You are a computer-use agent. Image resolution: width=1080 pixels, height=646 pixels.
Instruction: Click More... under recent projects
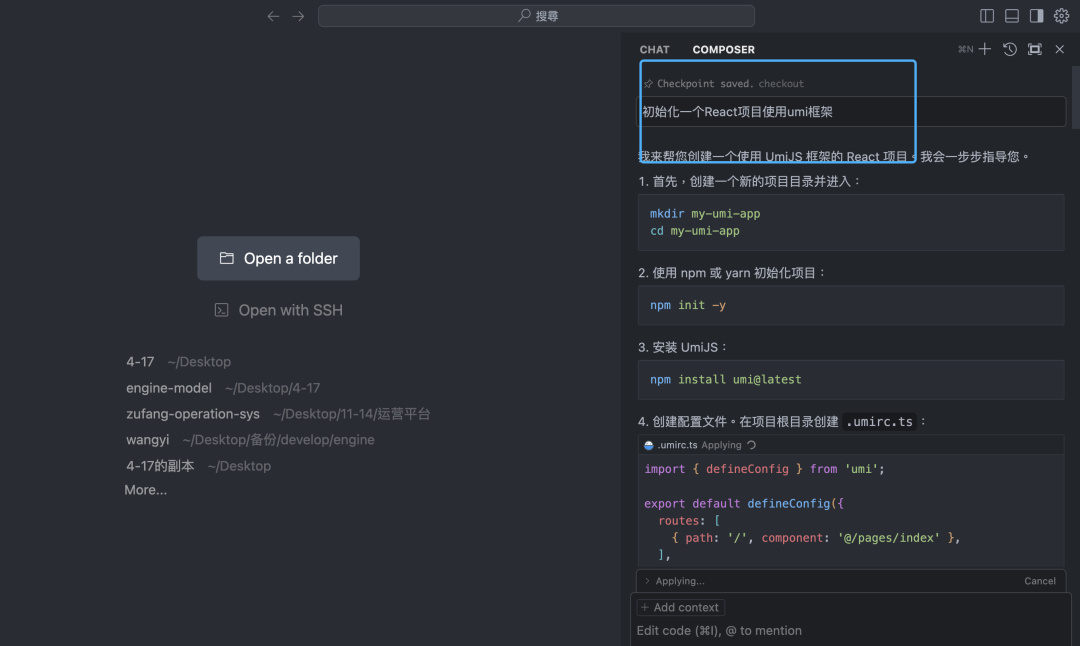pos(145,490)
